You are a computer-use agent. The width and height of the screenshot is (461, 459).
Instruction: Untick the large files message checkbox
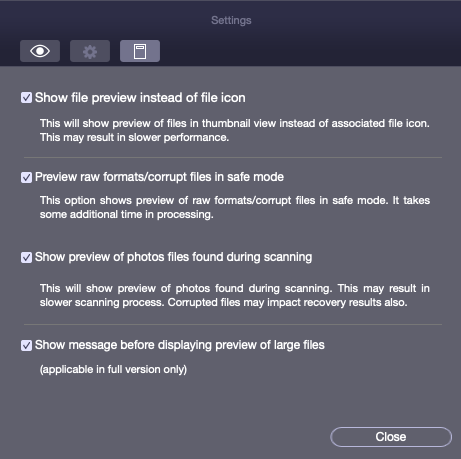(26, 345)
